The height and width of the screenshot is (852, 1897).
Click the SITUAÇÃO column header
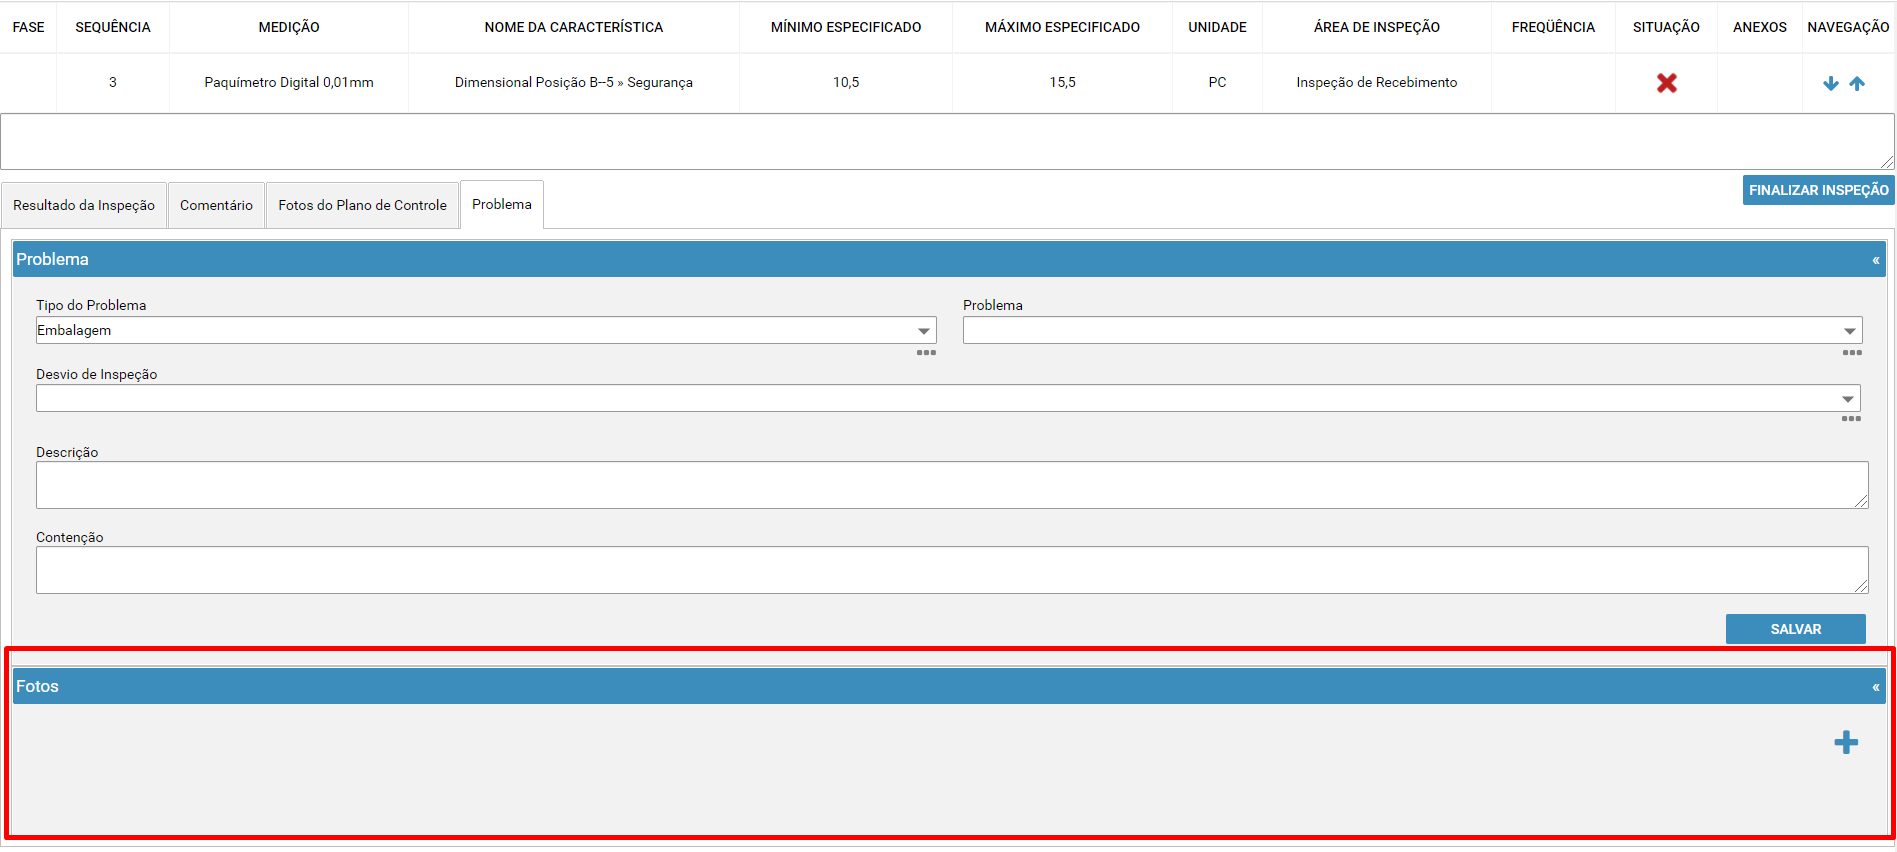[1666, 27]
